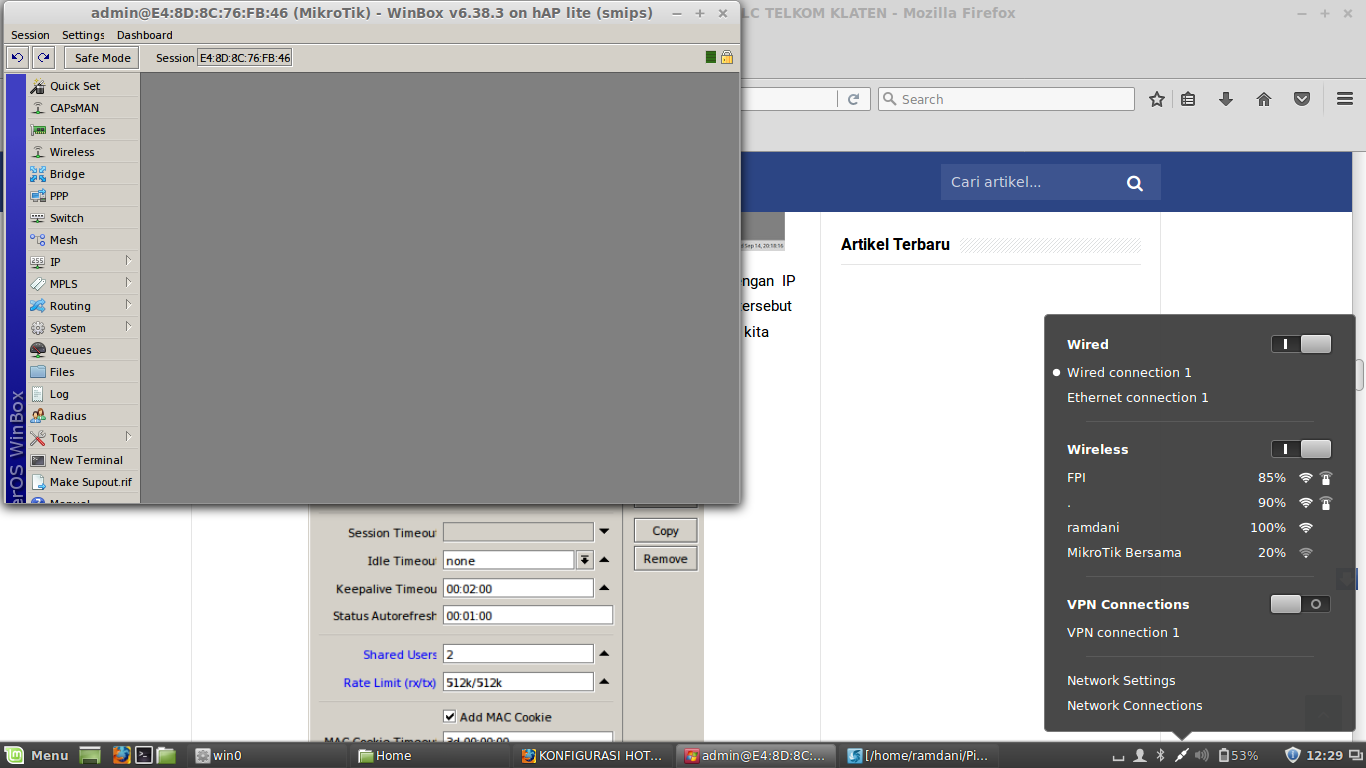Click the WinBox redo arrow
Viewport: 1366px width, 768px height.
click(44, 58)
